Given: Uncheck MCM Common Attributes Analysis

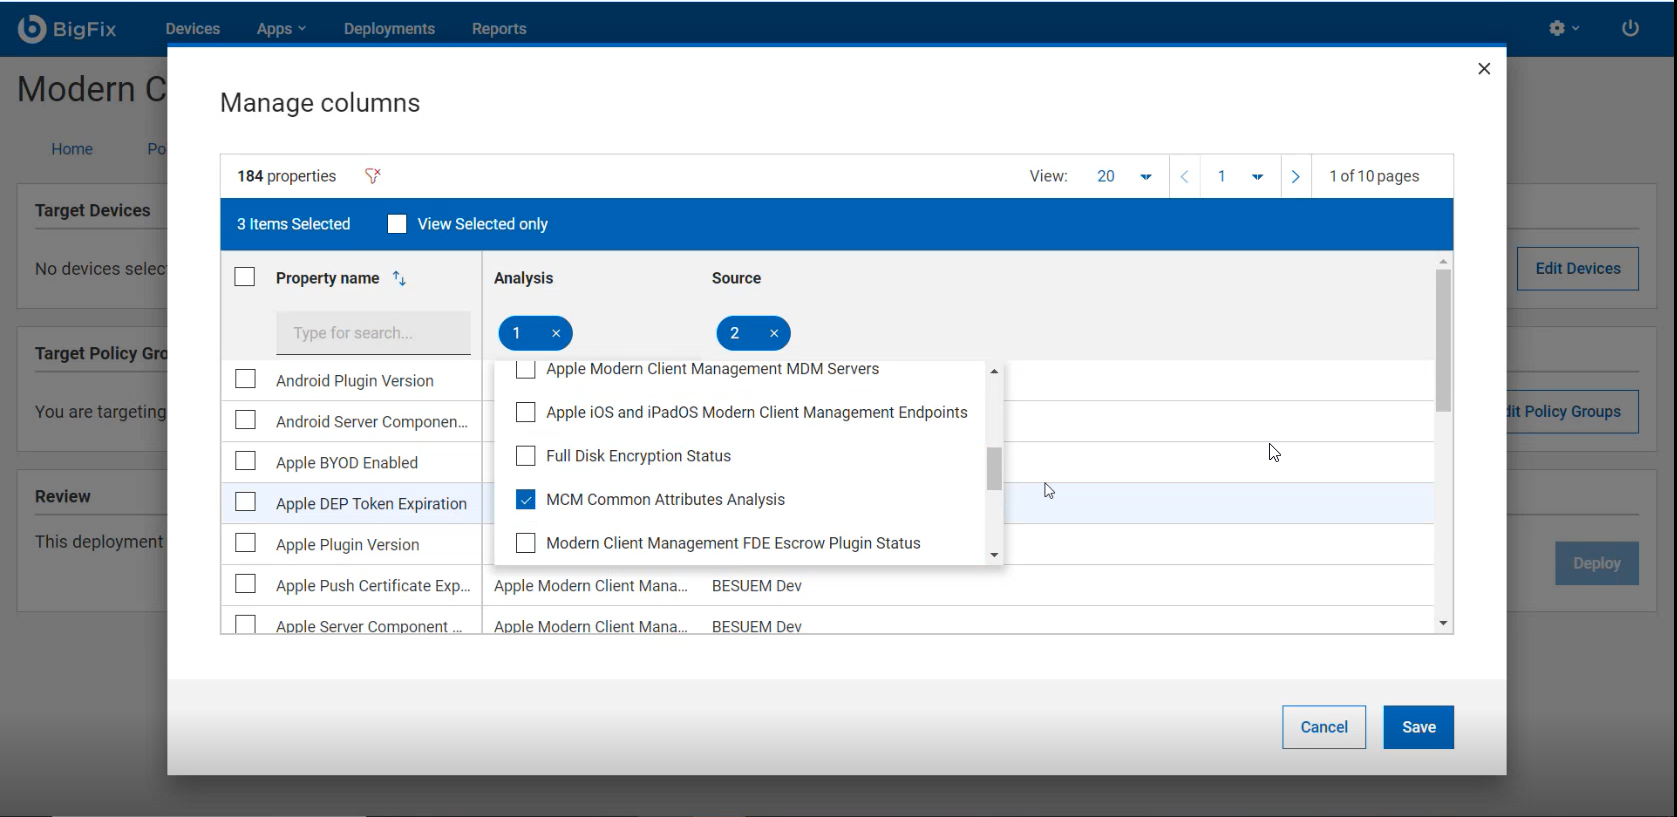Looking at the screenshot, I should (525, 499).
